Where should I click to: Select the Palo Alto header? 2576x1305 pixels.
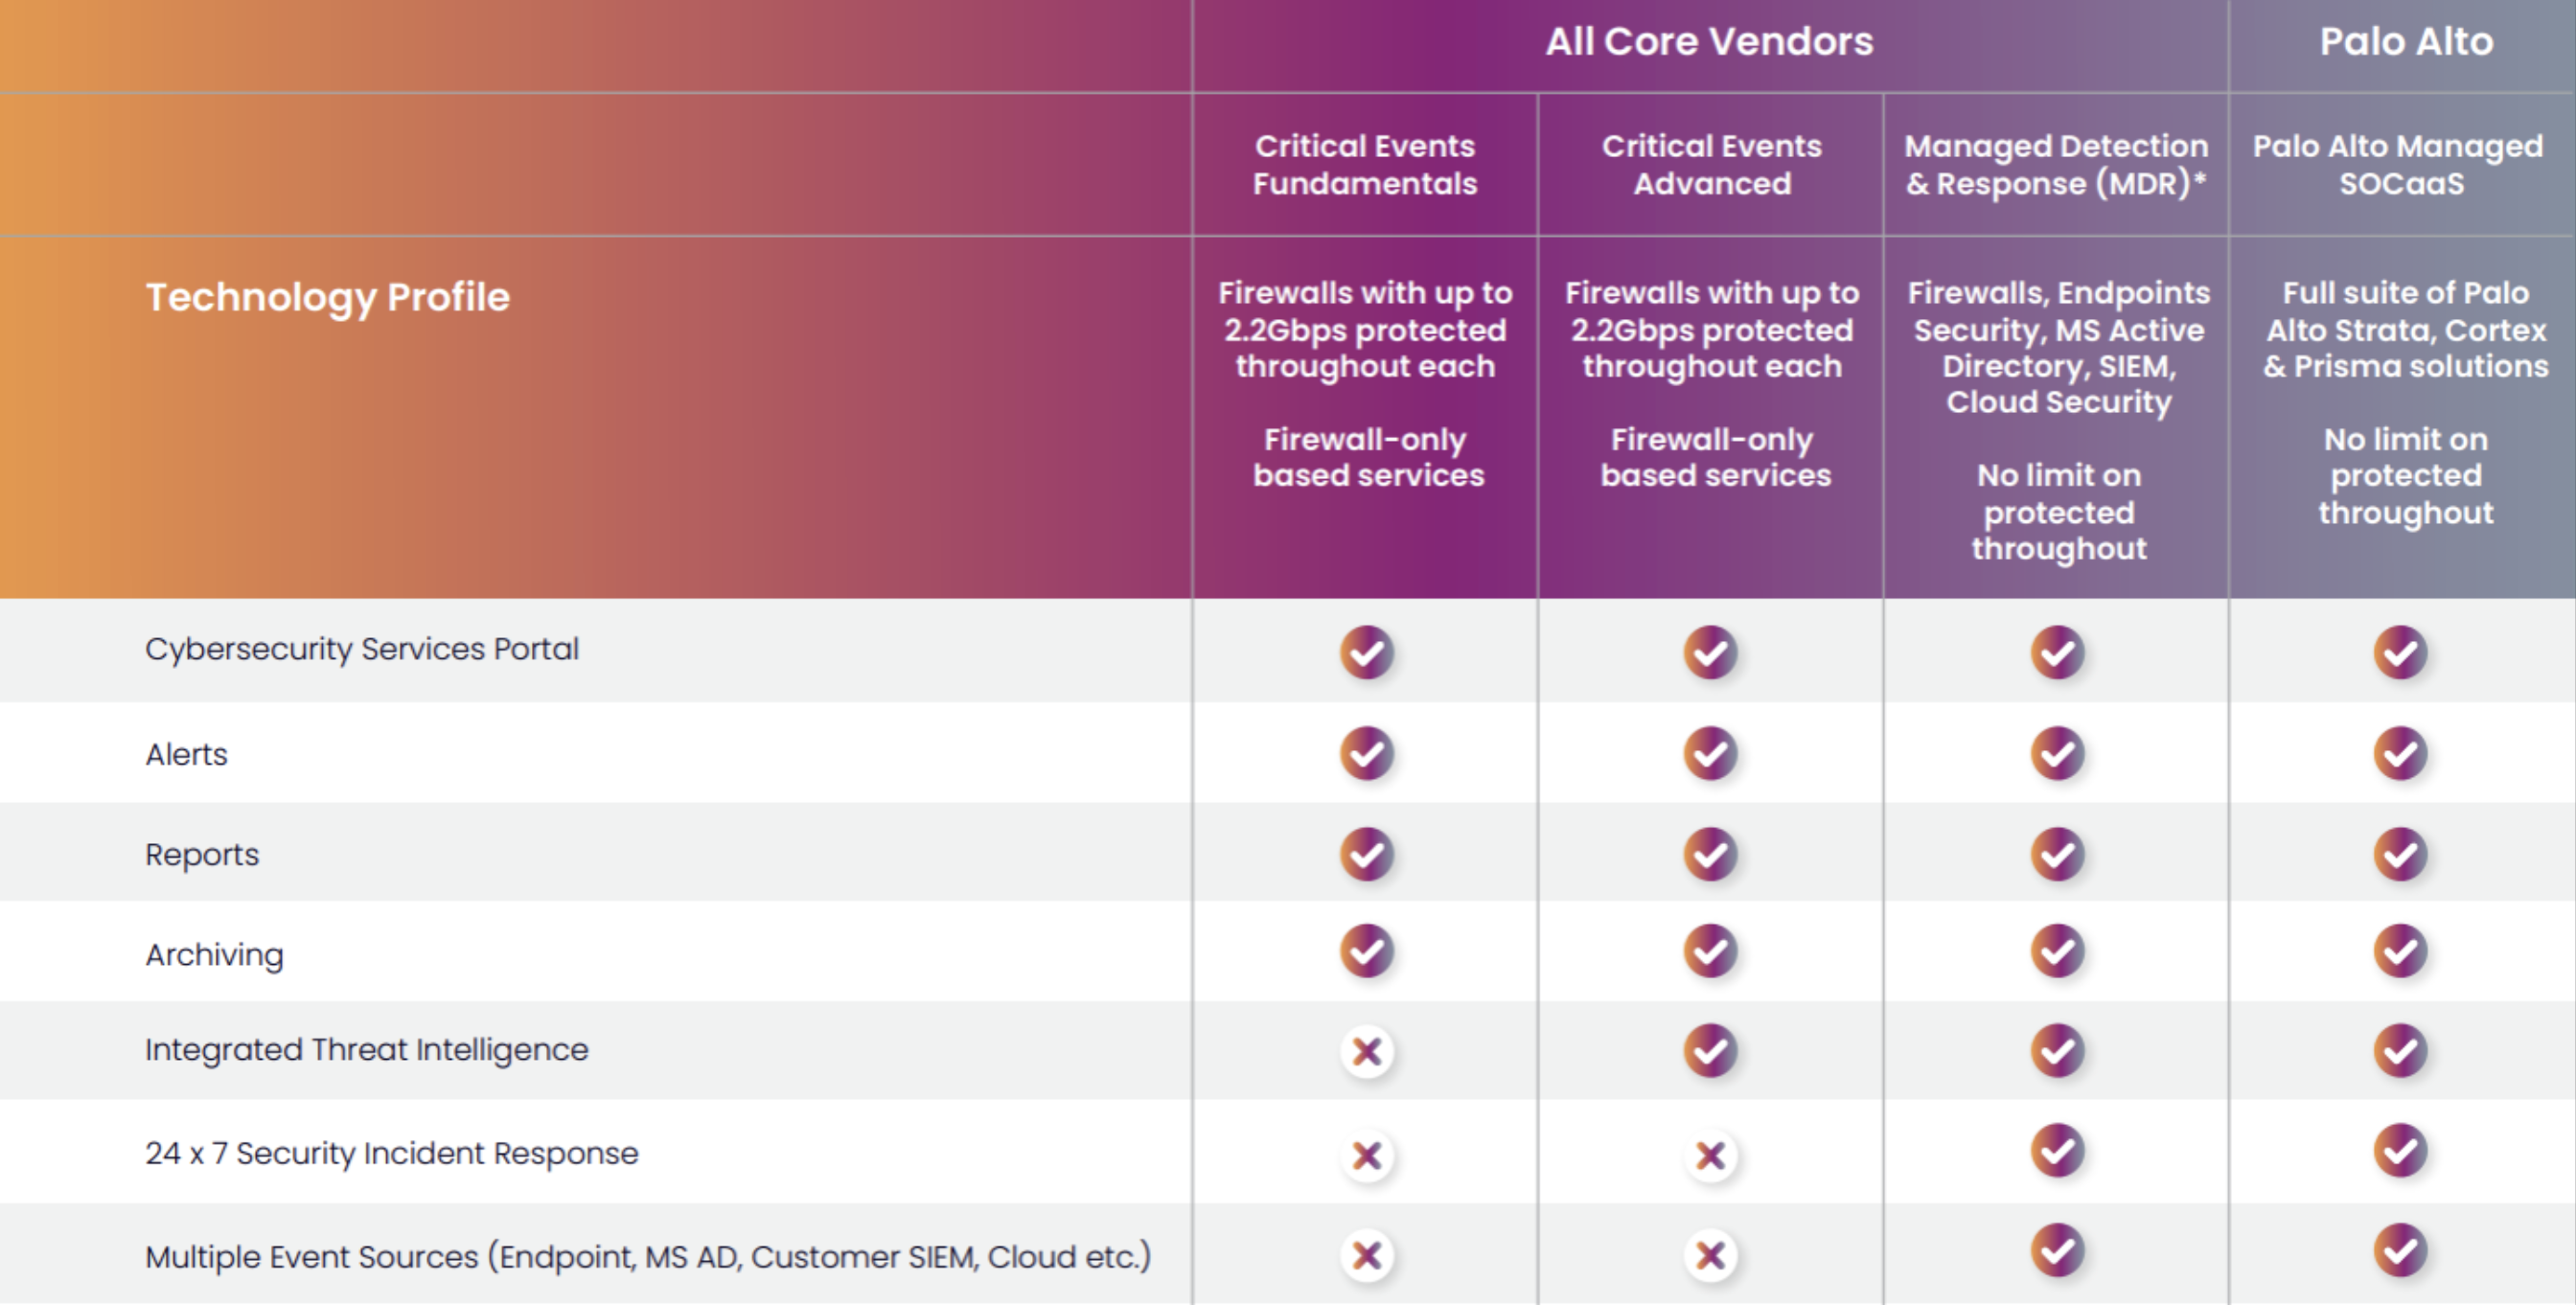point(2405,42)
